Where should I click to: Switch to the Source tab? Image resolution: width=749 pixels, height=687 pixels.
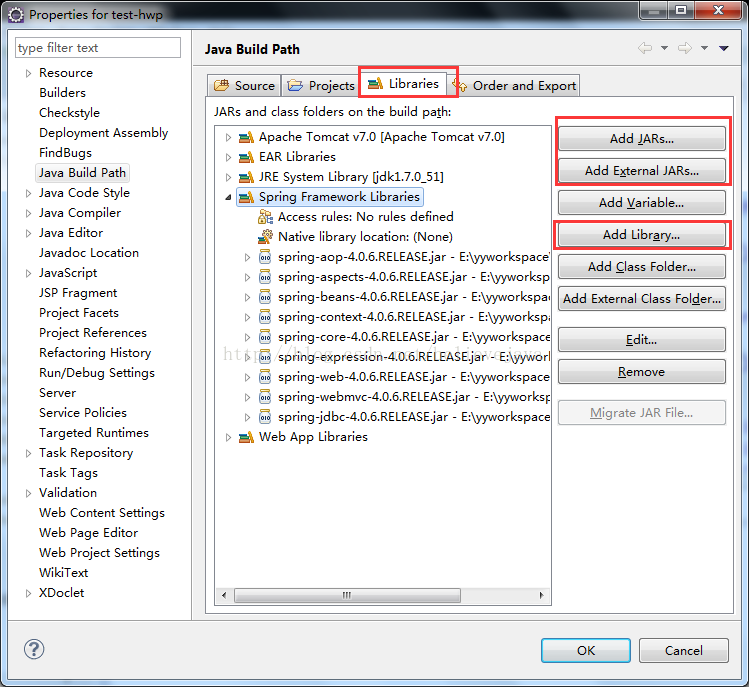point(245,86)
